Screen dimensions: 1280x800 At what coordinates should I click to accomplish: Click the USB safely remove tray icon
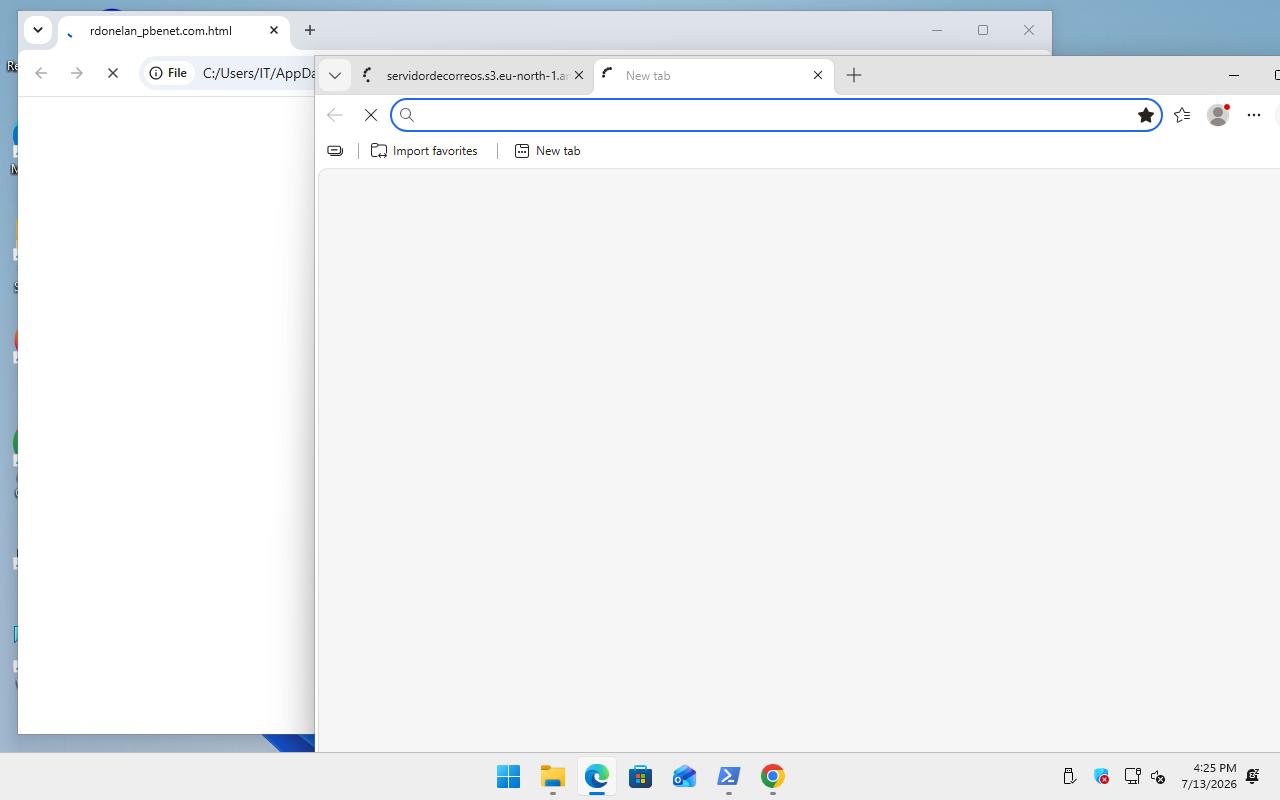click(x=1069, y=776)
